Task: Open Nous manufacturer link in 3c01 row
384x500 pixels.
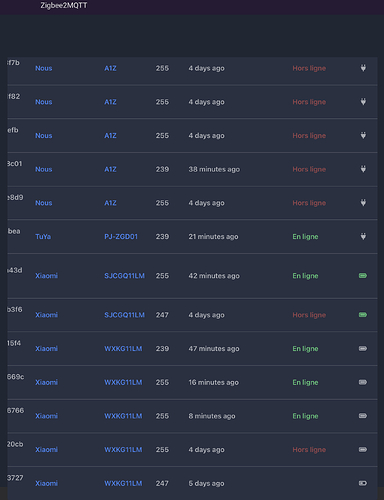Action: 44,169
